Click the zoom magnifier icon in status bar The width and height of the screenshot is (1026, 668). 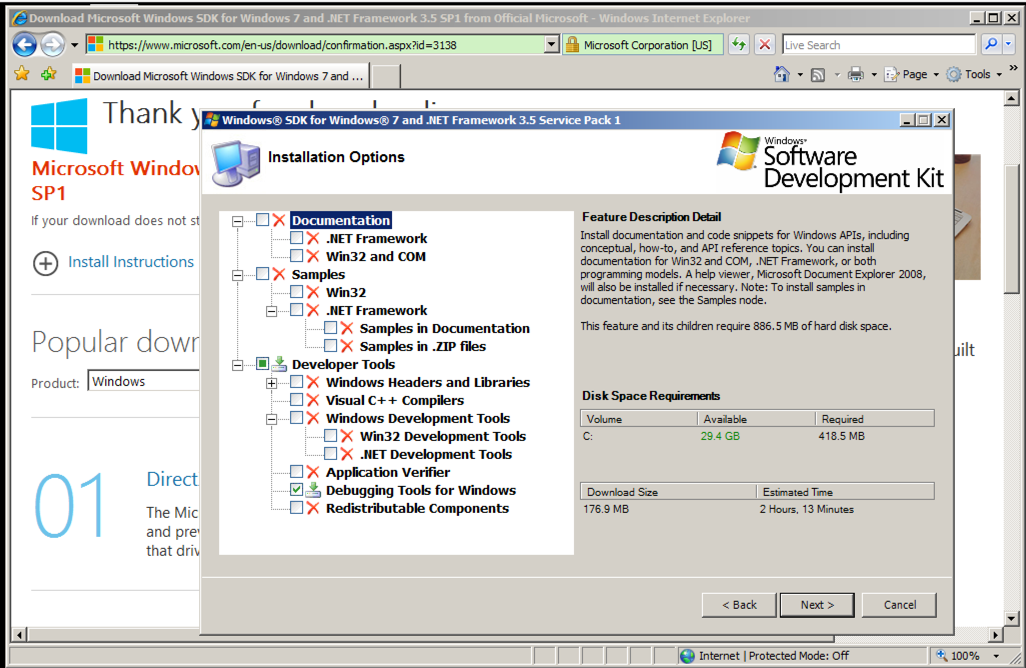coord(942,655)
